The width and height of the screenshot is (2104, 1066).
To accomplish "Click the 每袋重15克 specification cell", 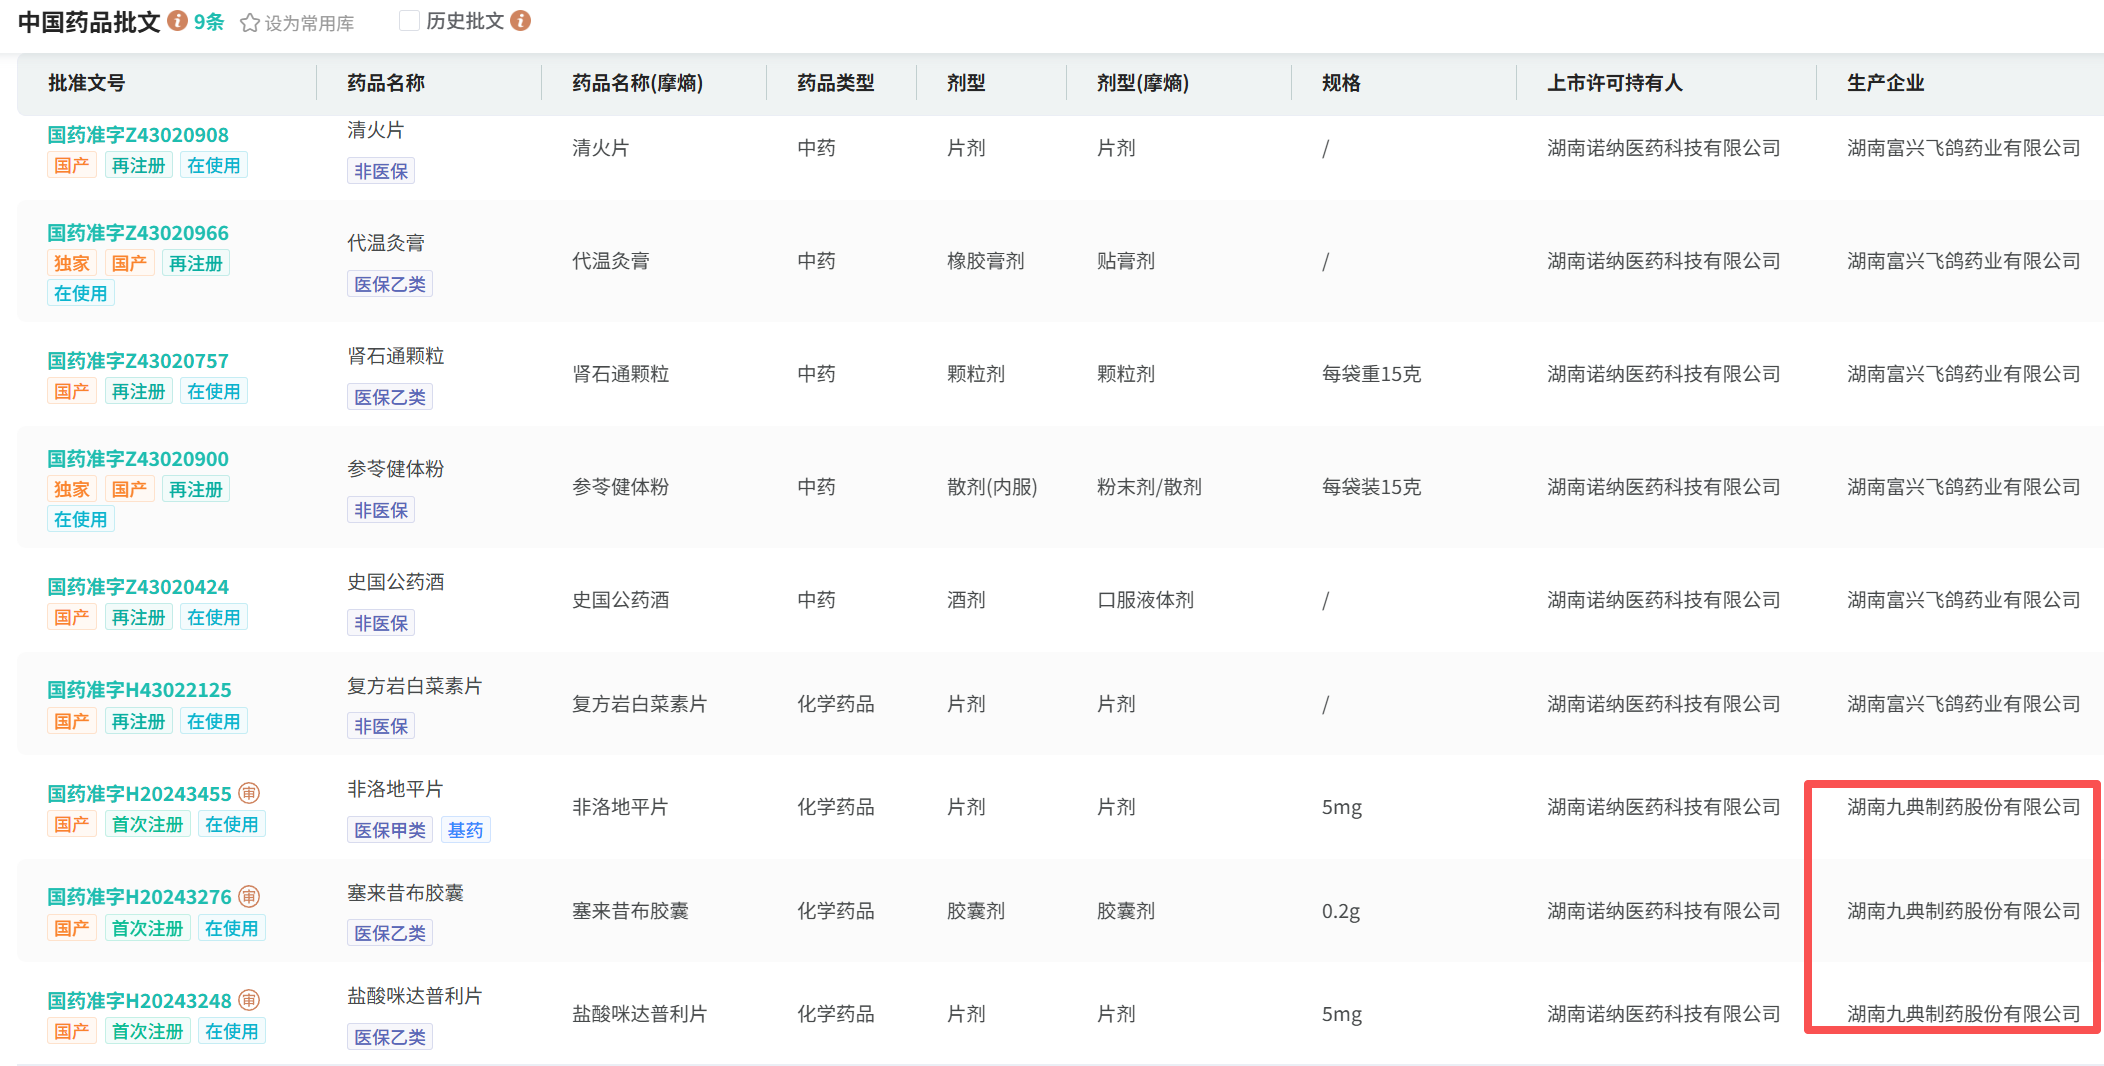I will click(x=1371, y=374).
